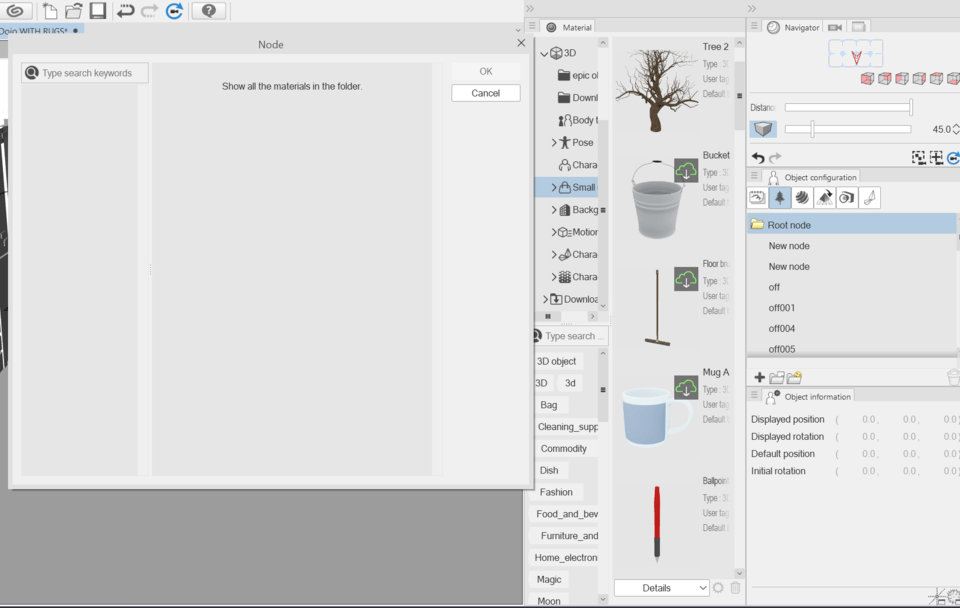This screenshot has height=608, width=960.
Task: Click the Fashion tag
Action: [556, 492]
